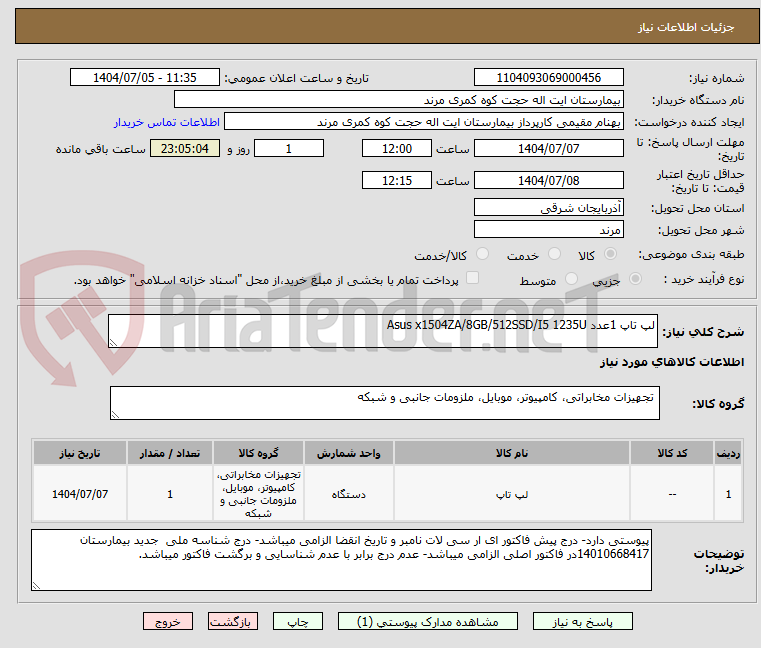Screen dimensions: 761x648
Task: Click the countdown timer 23:05:04
Action: [x=184, y=148]
